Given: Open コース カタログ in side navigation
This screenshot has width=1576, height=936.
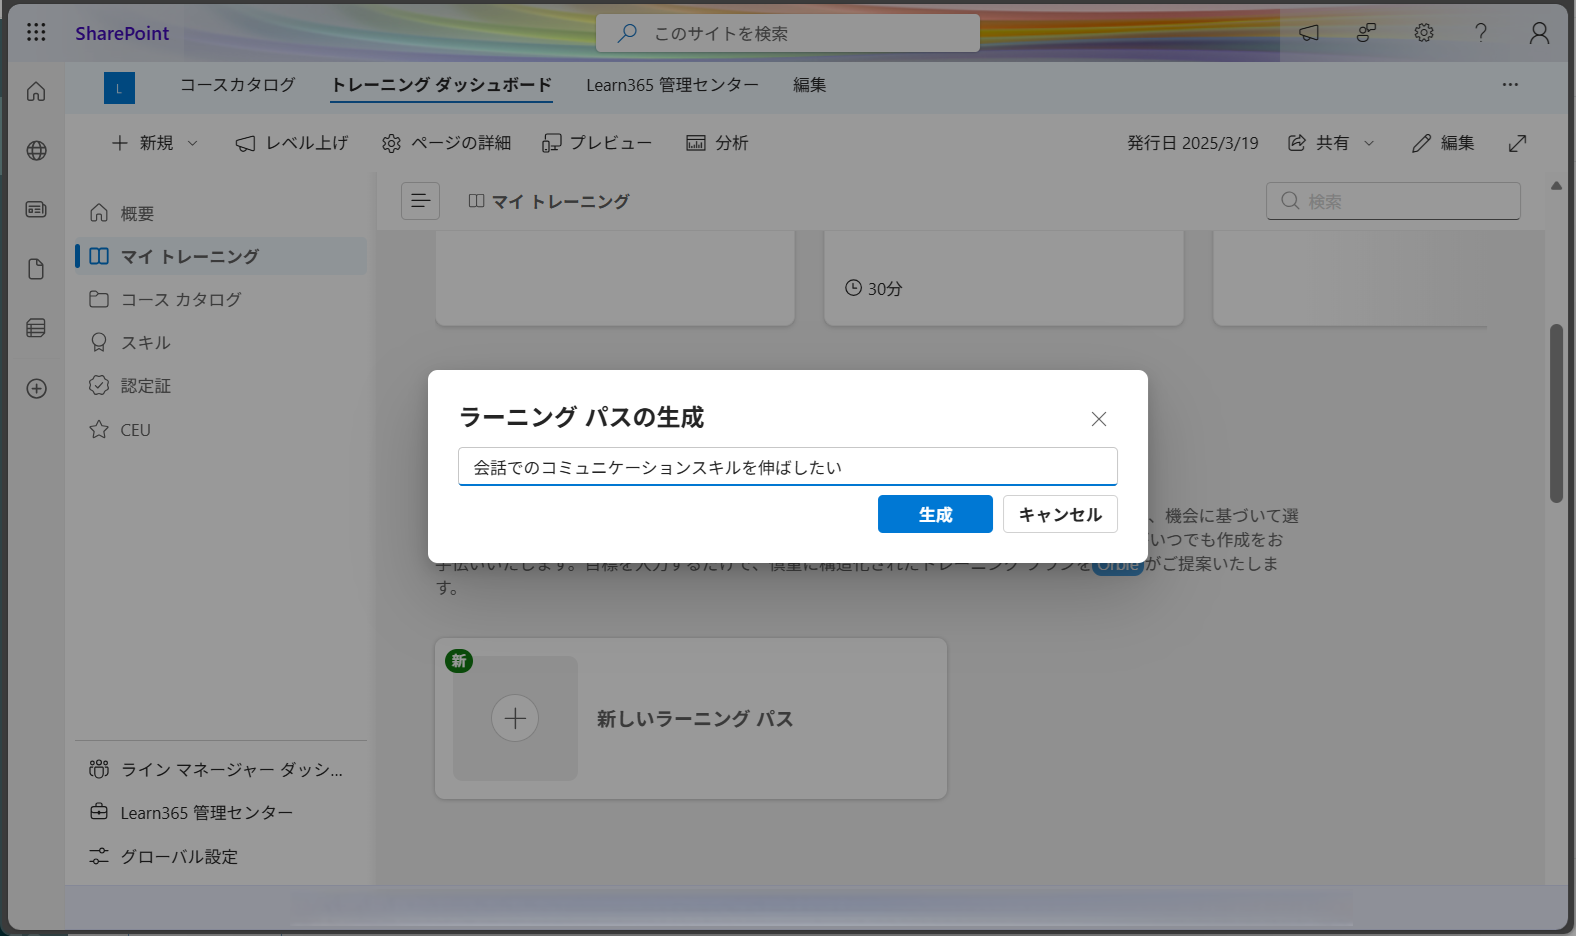Looking at the screenshot, I should pyautogui.click(x=221, y=299).
